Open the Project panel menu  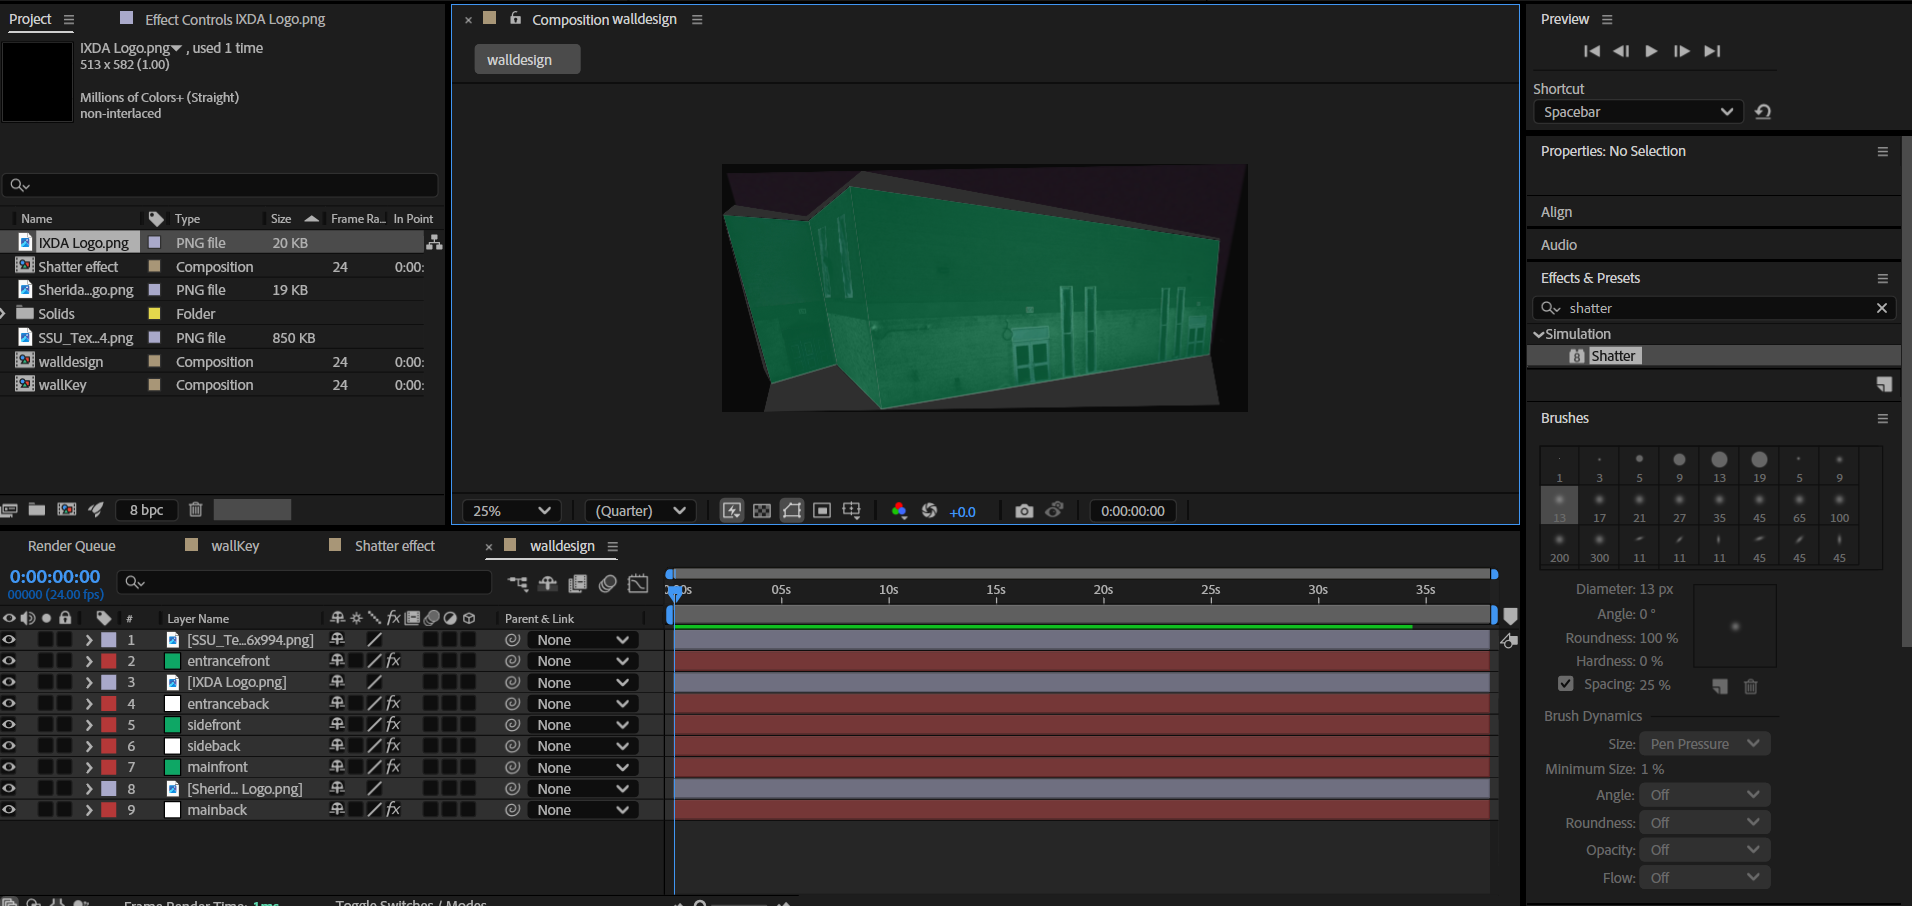coord(68,18)
